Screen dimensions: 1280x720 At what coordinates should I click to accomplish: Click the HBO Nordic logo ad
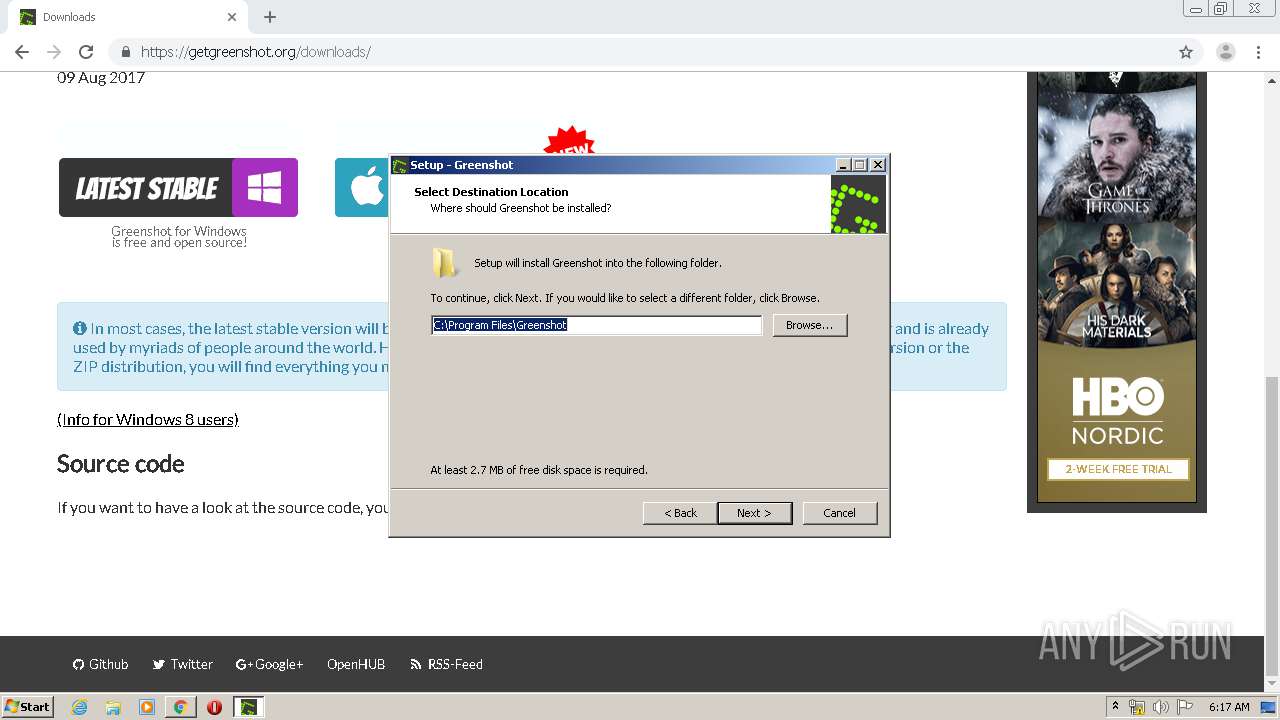pyautogui.click(x=1117, y=411)
